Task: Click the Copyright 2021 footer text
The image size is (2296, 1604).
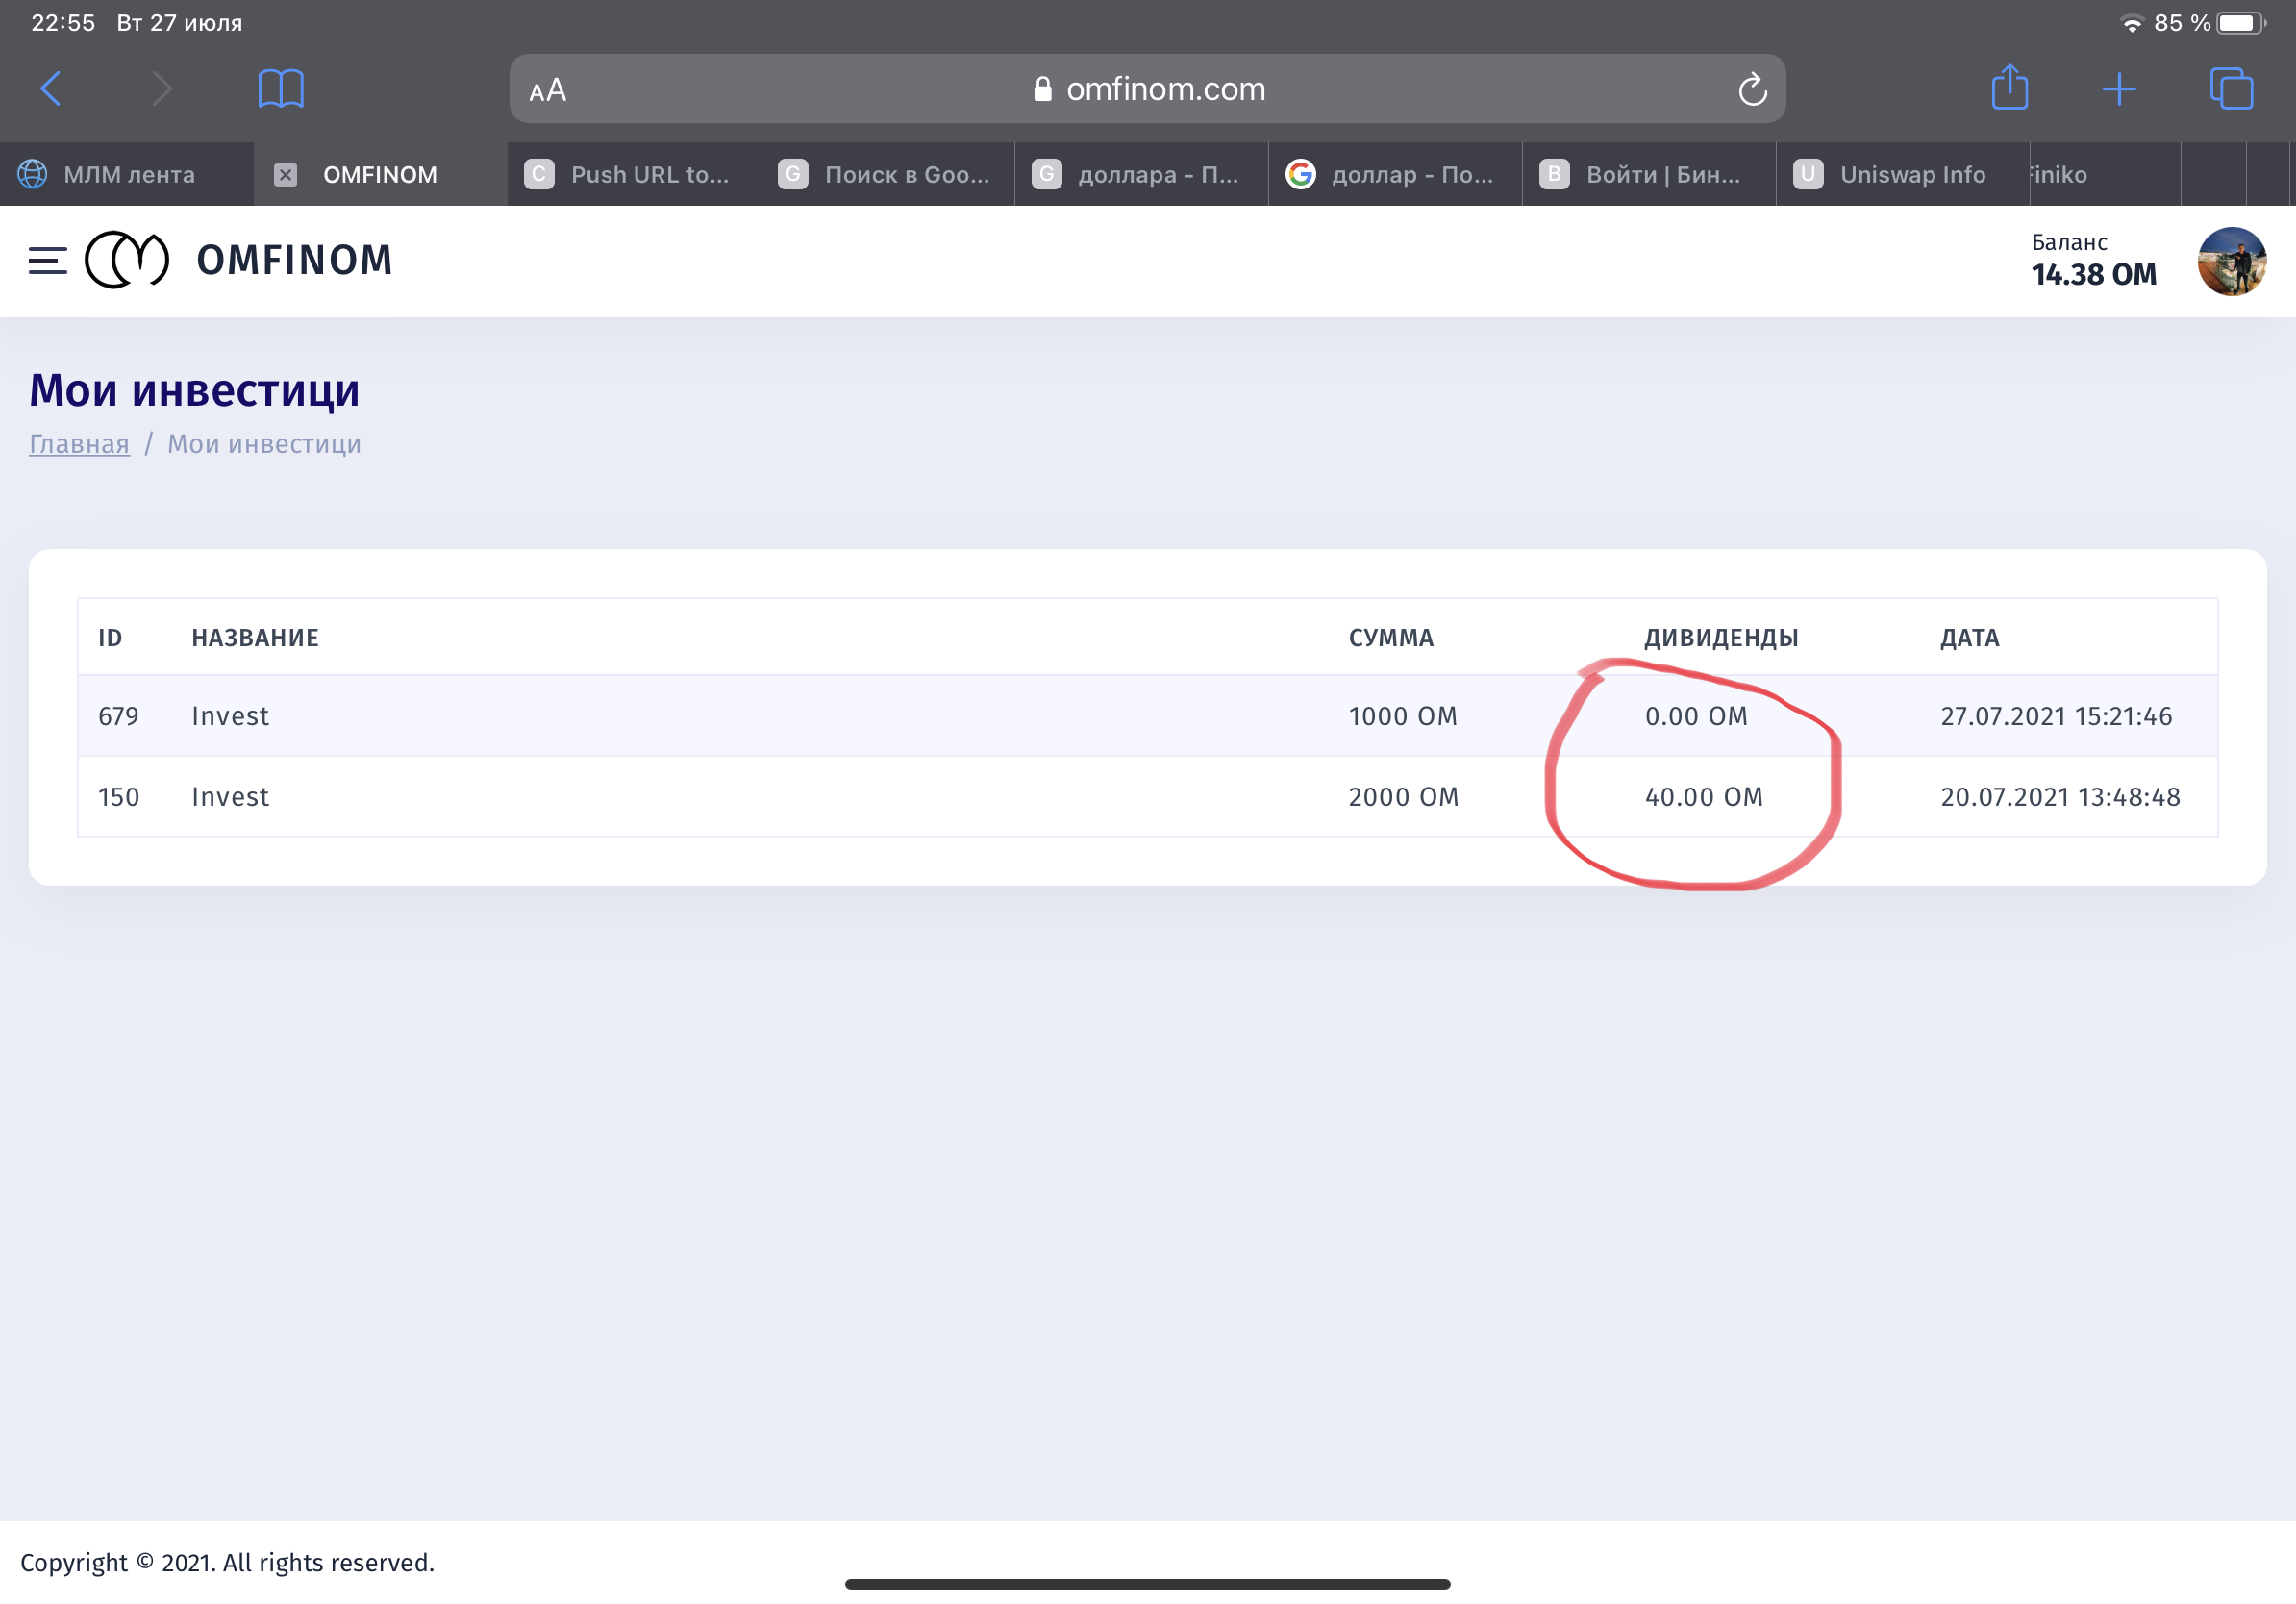Action: tap(227, 1562)
